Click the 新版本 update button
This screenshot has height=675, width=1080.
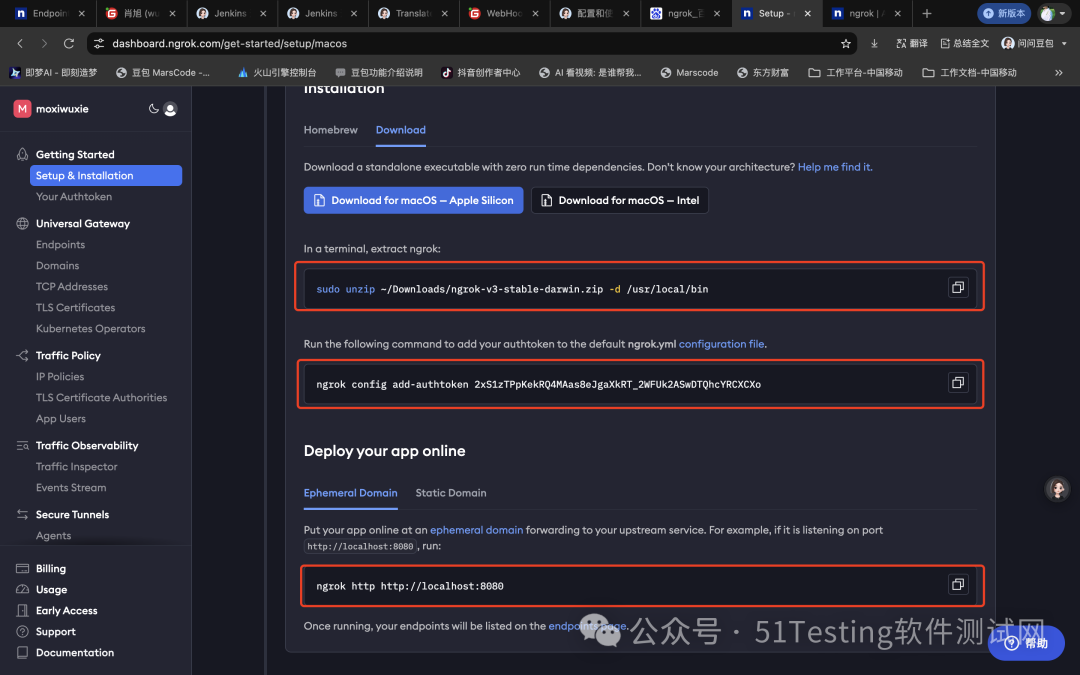tap(1004, 13)
